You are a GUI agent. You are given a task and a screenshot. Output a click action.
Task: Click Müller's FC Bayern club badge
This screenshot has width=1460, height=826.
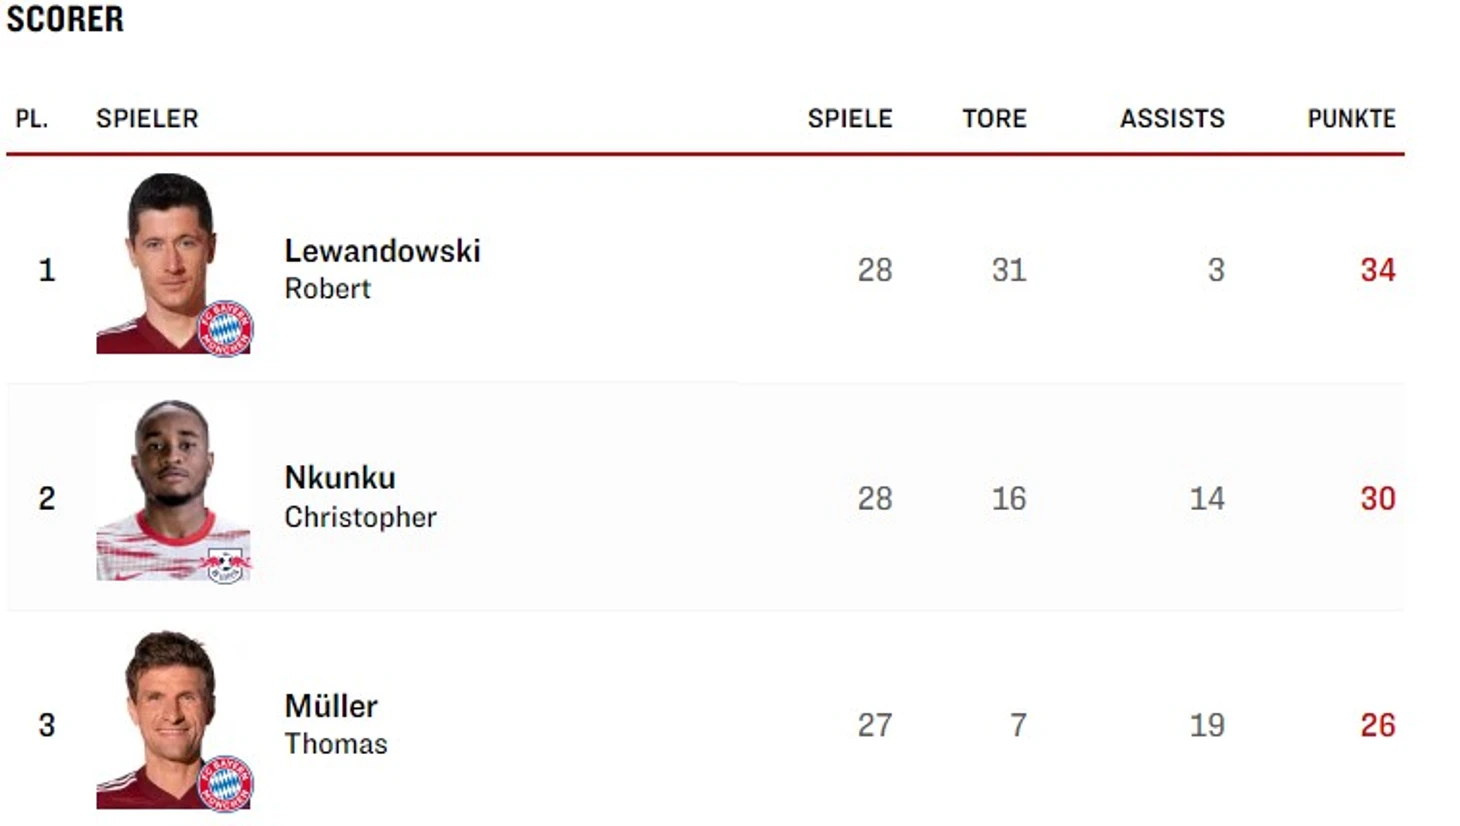point(225,783)
